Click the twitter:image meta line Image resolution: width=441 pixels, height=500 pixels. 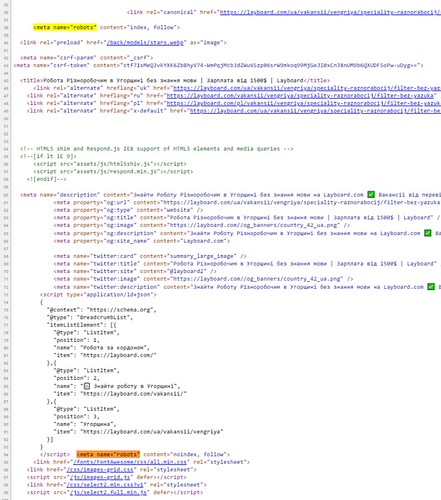[x=203, y=279]
